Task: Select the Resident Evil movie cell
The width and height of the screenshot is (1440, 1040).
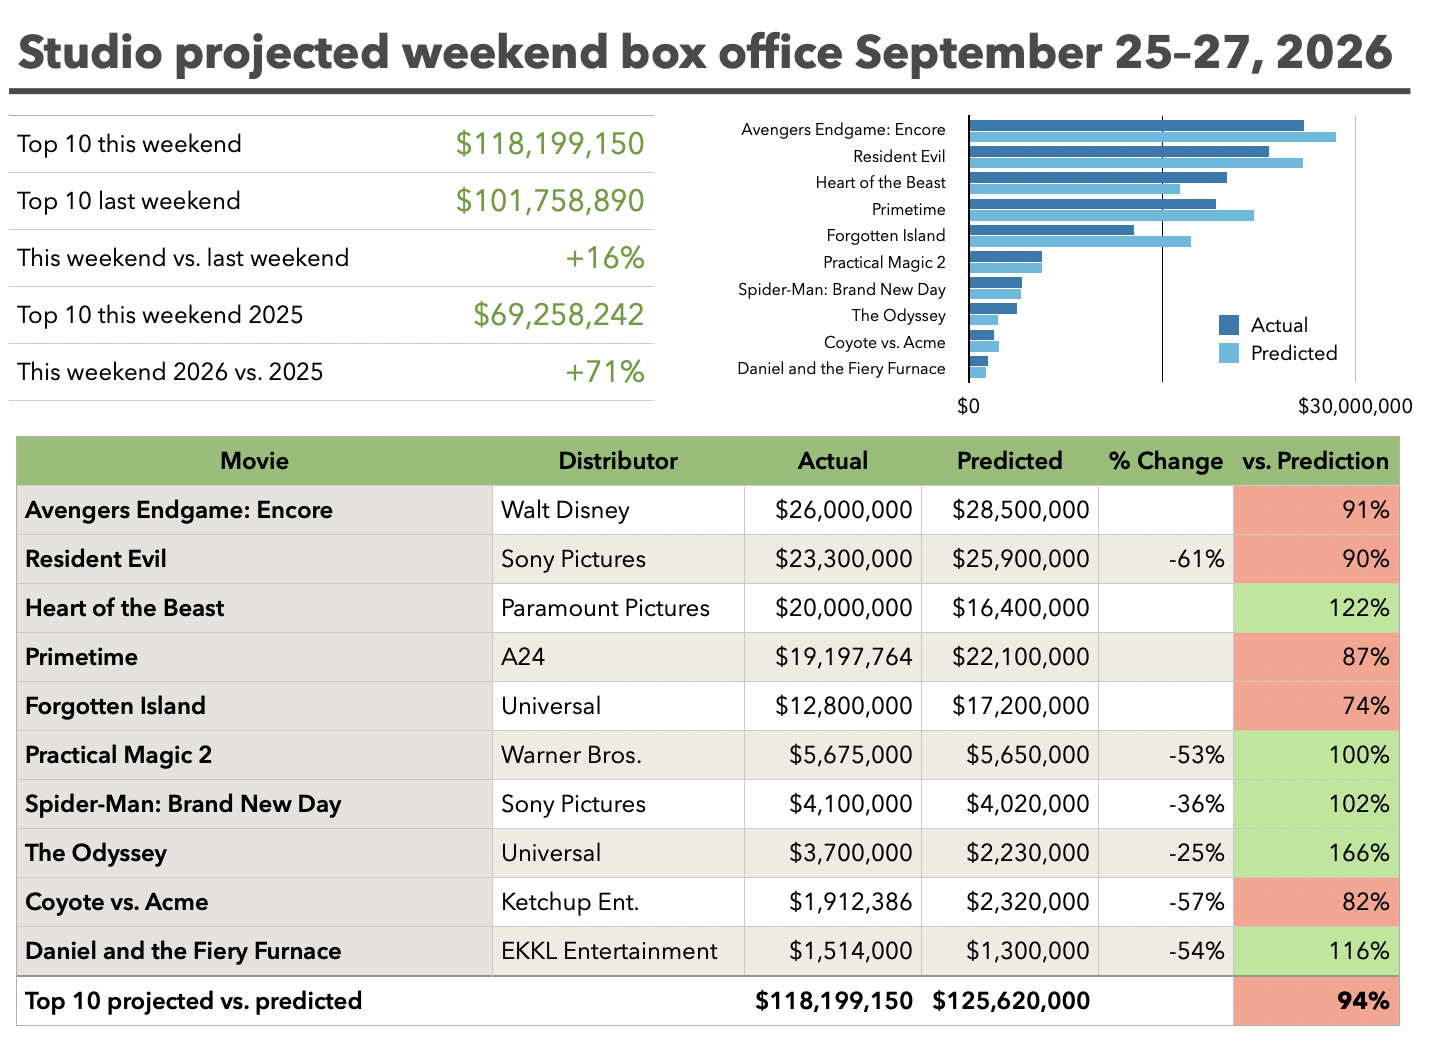Action: click(x=255, y=559)
